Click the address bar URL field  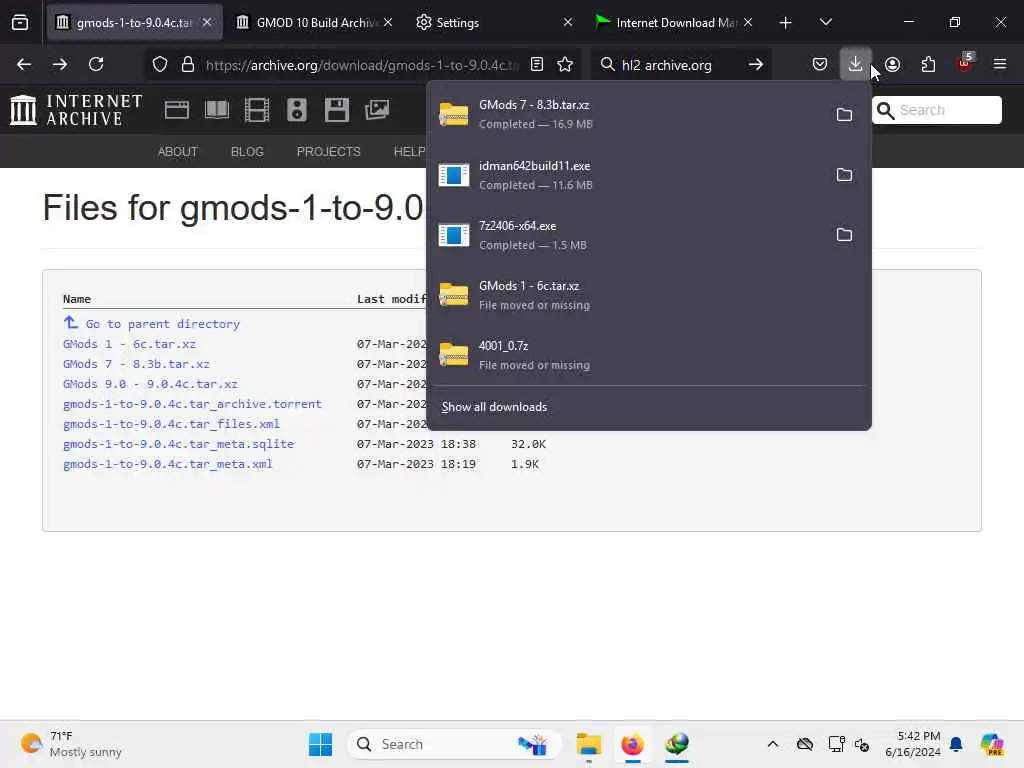362,65
